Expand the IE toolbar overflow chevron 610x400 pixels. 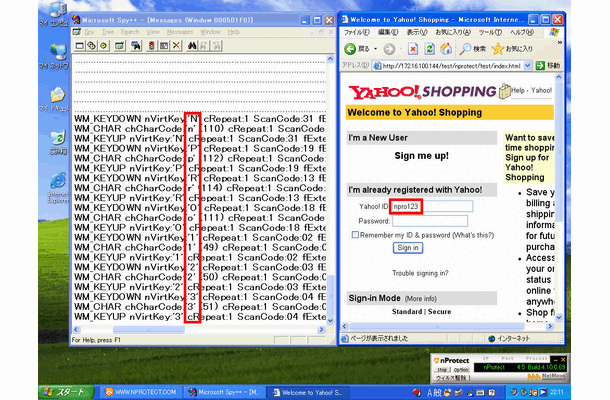(559, 43)
